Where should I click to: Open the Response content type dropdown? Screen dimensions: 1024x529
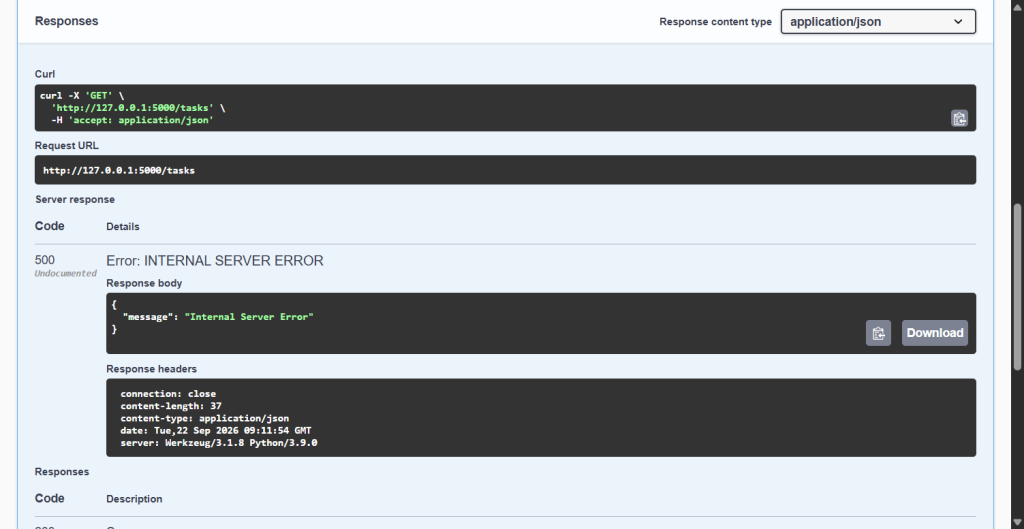point(878,22)
